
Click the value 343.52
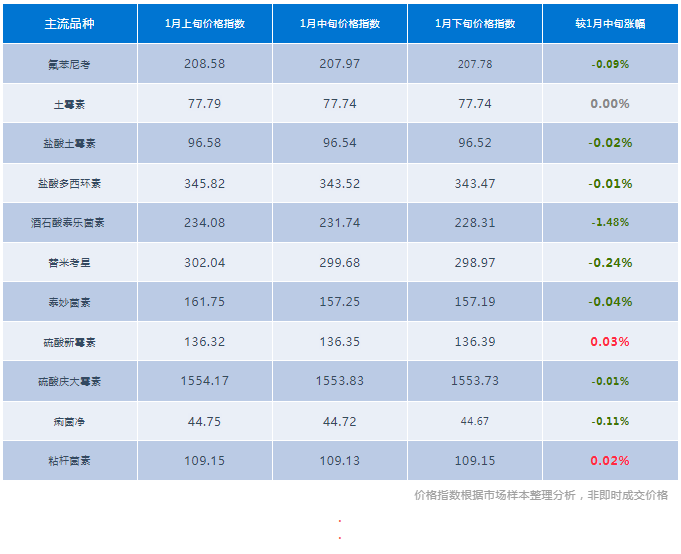(340, 184)
